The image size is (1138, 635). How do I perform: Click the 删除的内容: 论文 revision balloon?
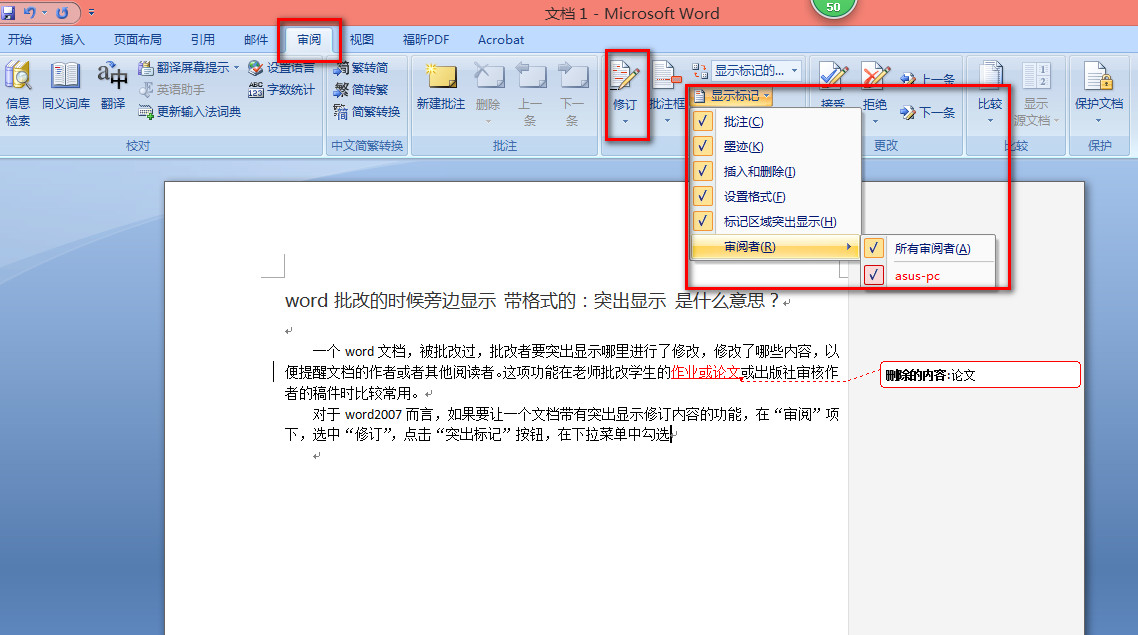[x=980, y=375]
